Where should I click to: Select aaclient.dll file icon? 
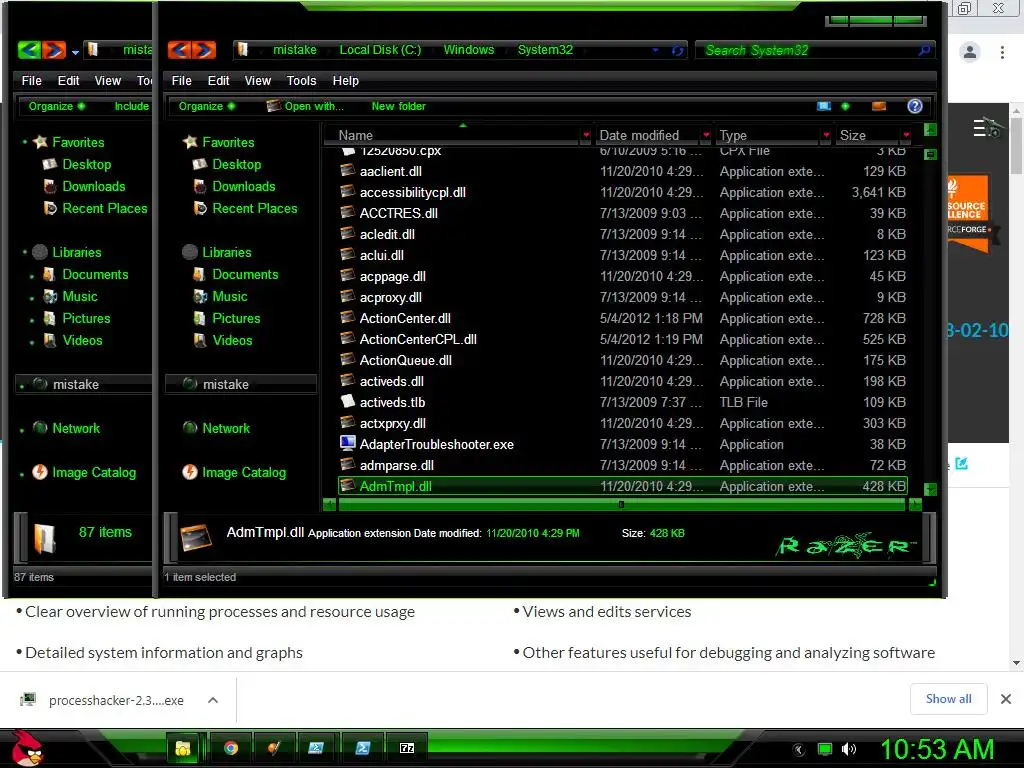pos(348,171)
